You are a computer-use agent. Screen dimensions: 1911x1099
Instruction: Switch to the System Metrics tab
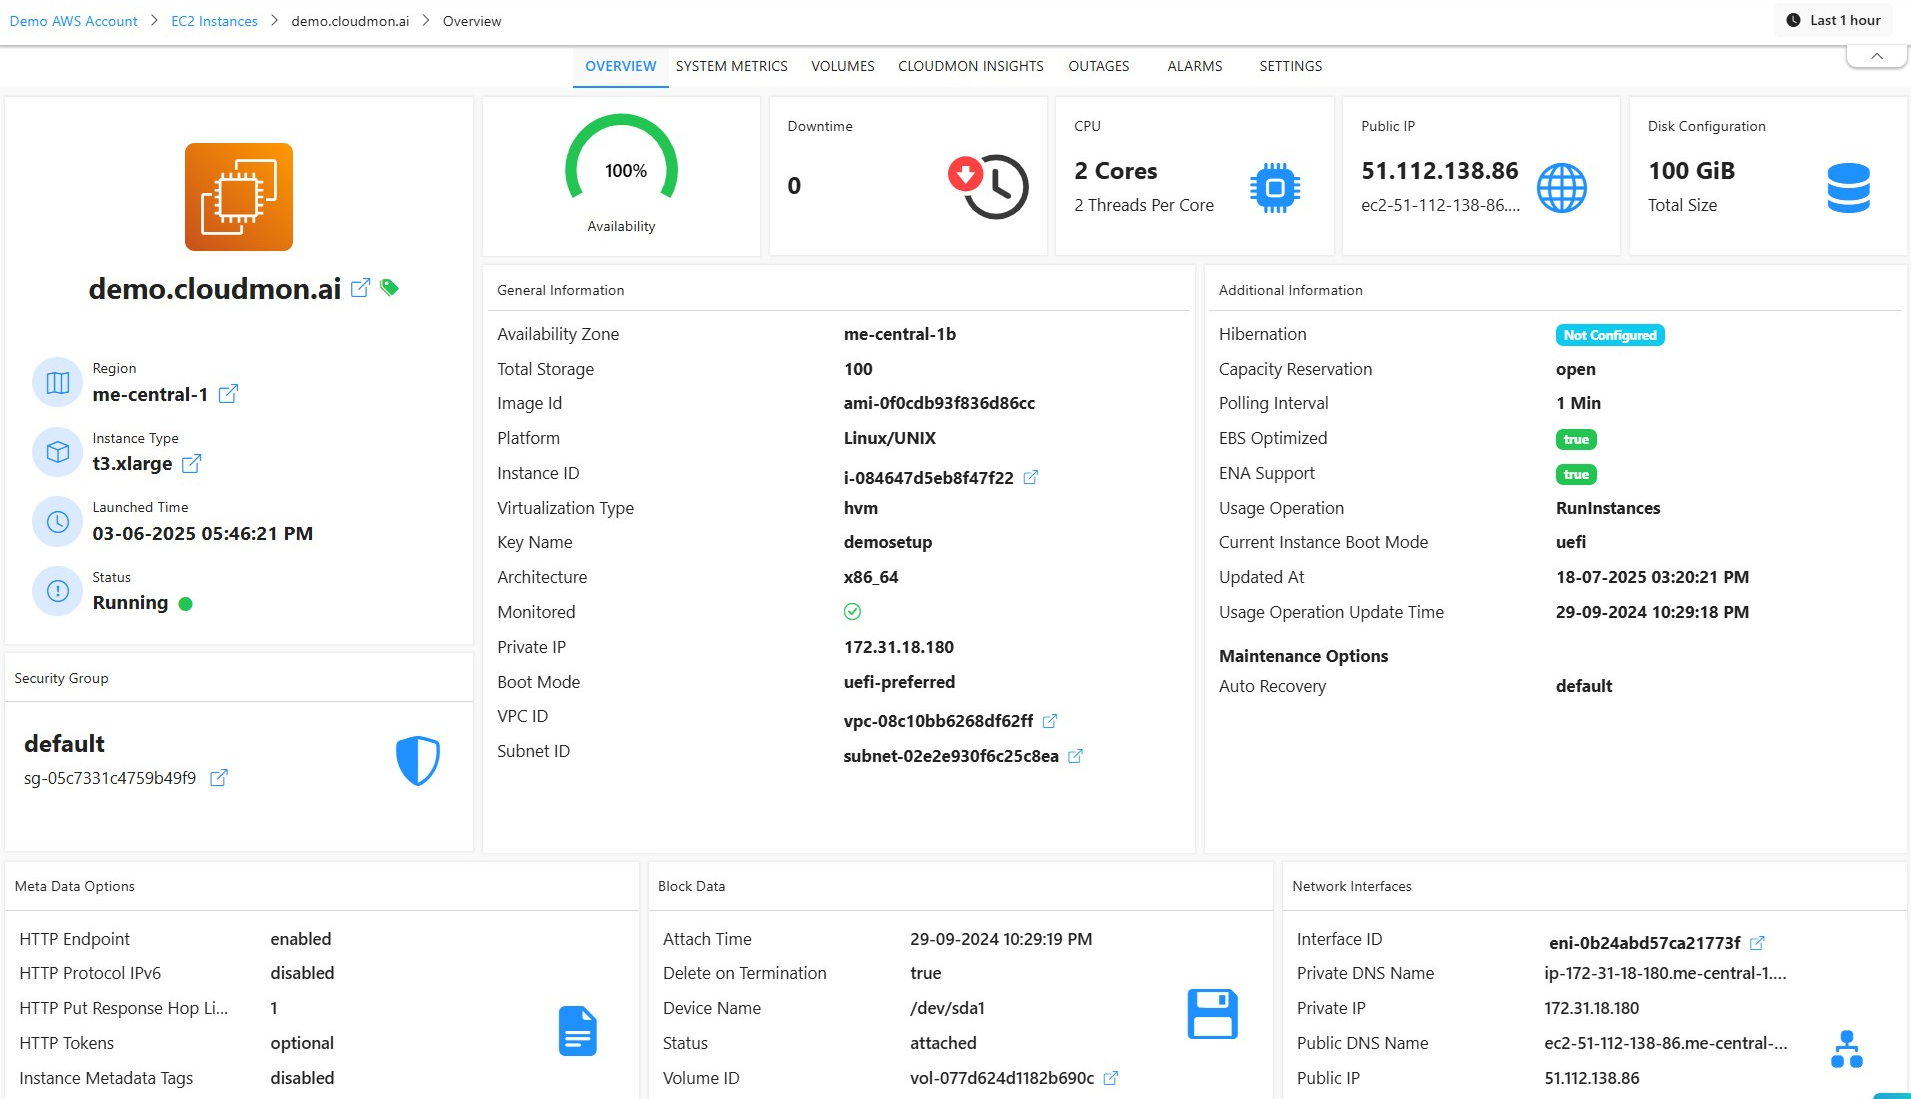pyautogui.click(x=731, y=66)
